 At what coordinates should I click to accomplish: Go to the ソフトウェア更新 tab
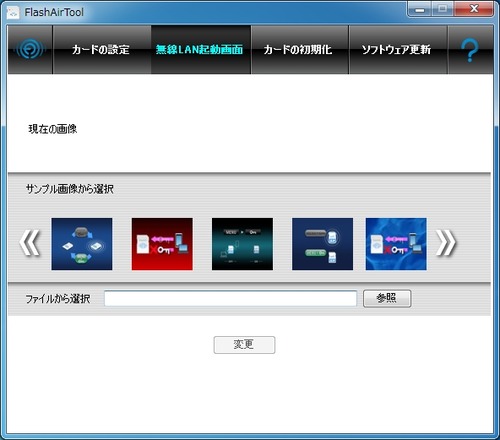click(398, 50)
